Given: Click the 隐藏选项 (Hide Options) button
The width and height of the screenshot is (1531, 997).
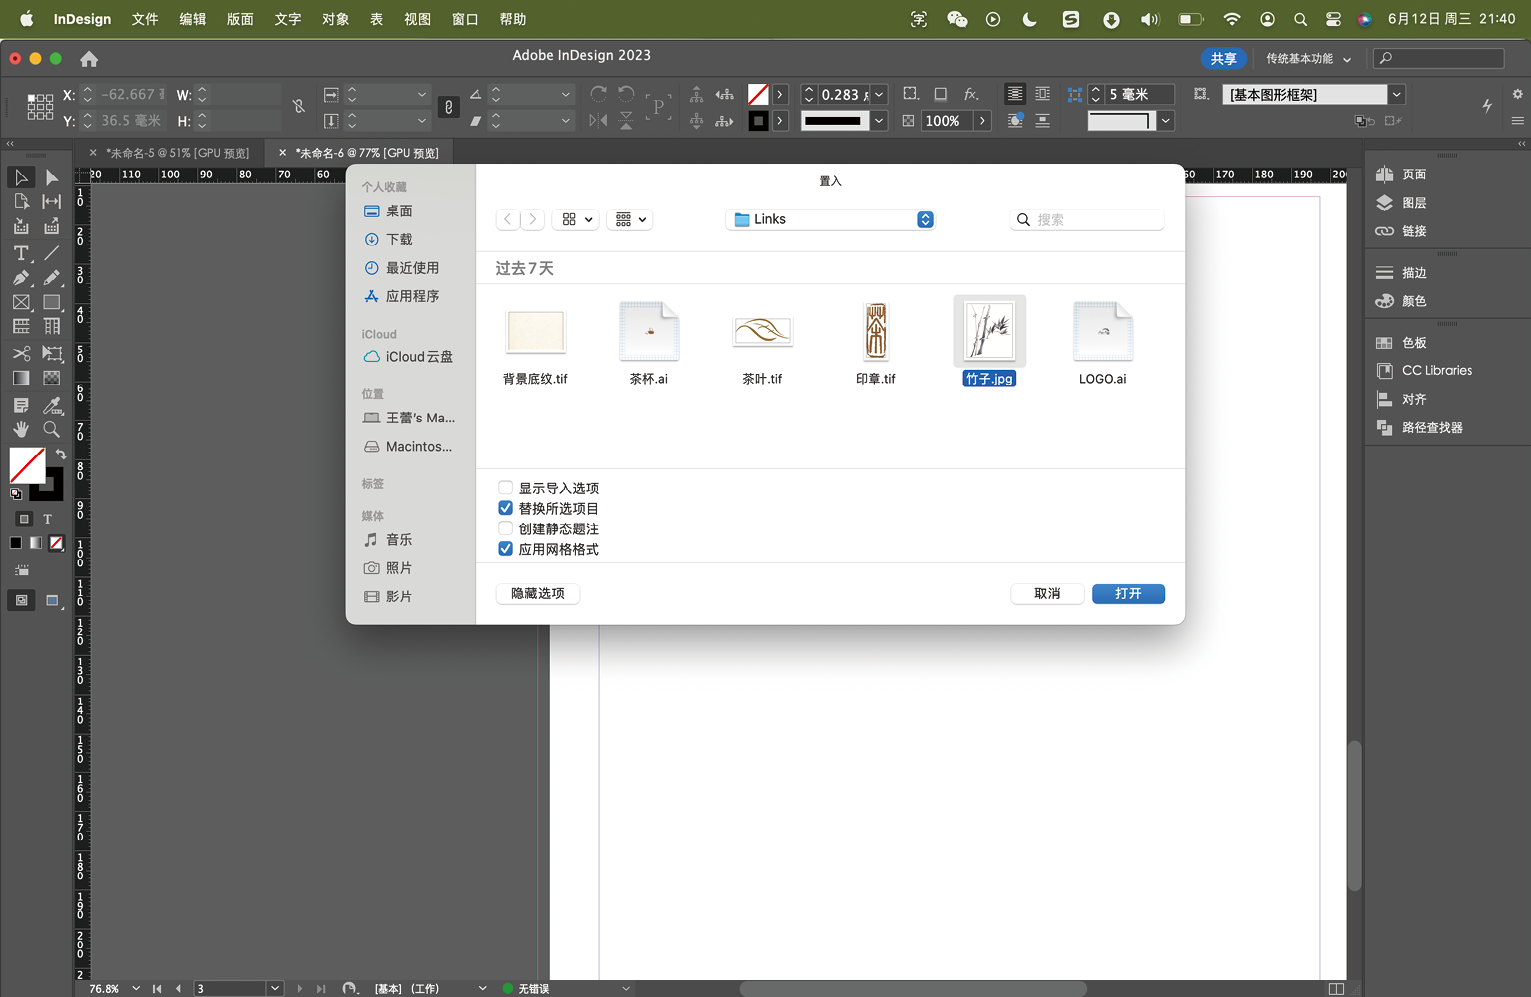Looking at the screenshot, I should coord(538,593).
